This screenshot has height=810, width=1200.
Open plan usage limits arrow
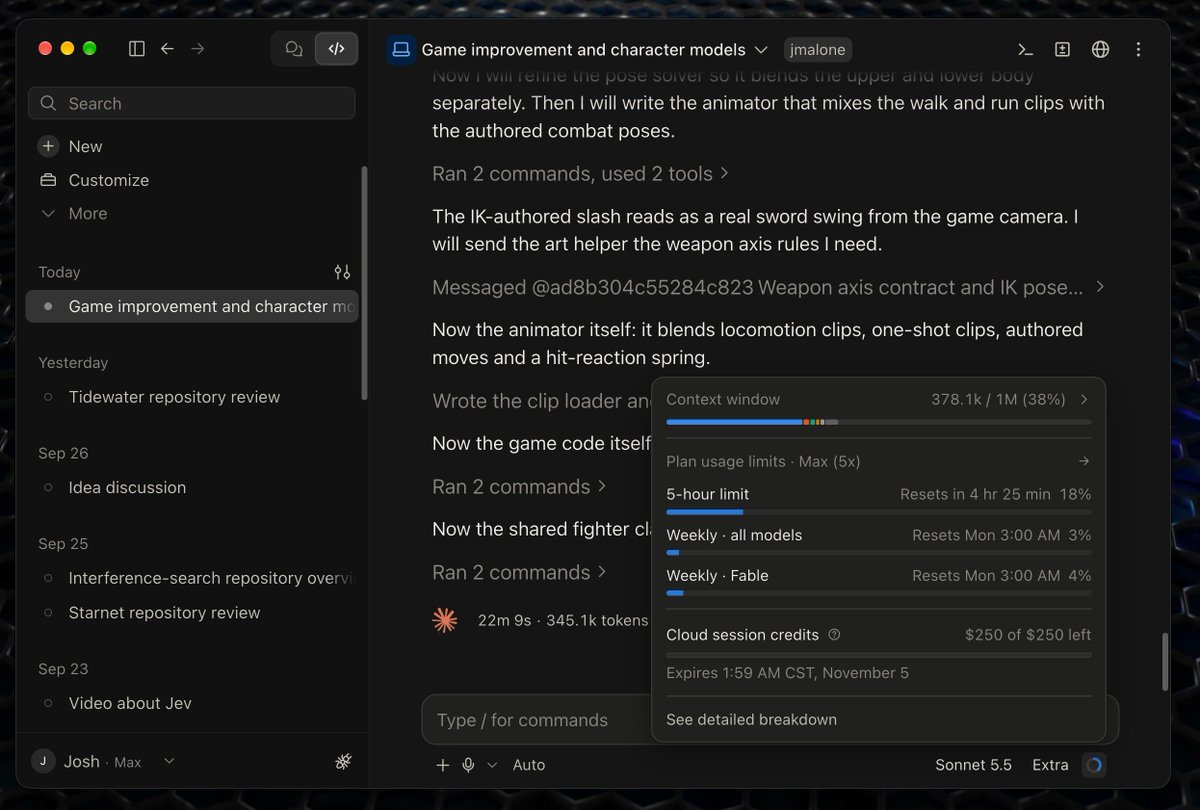point(1084,461)
